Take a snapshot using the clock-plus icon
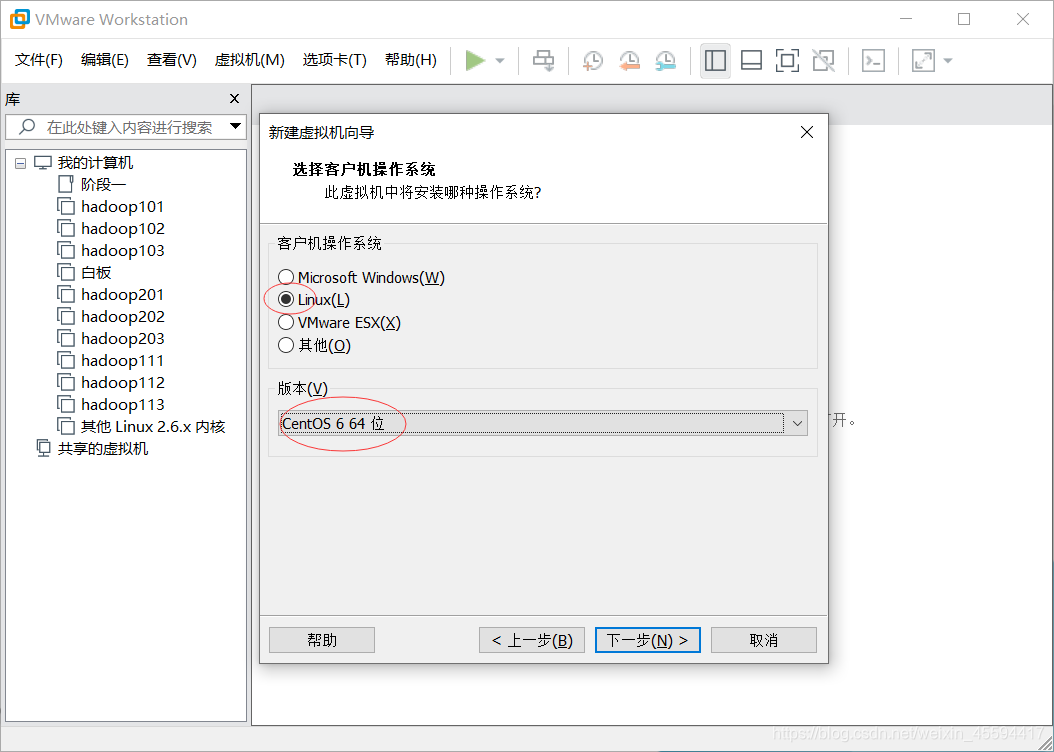Image resolution: width=1054 pixels, height=752 pixels. click(x=592, y=60)
